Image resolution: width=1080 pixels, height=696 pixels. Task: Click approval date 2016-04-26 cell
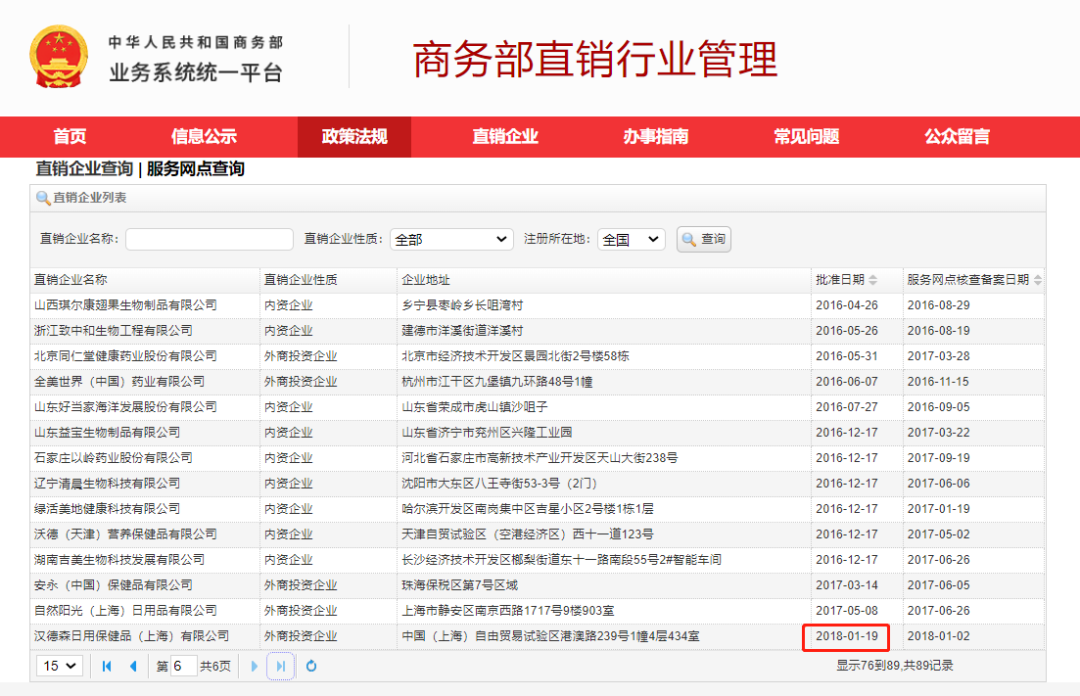847,305
